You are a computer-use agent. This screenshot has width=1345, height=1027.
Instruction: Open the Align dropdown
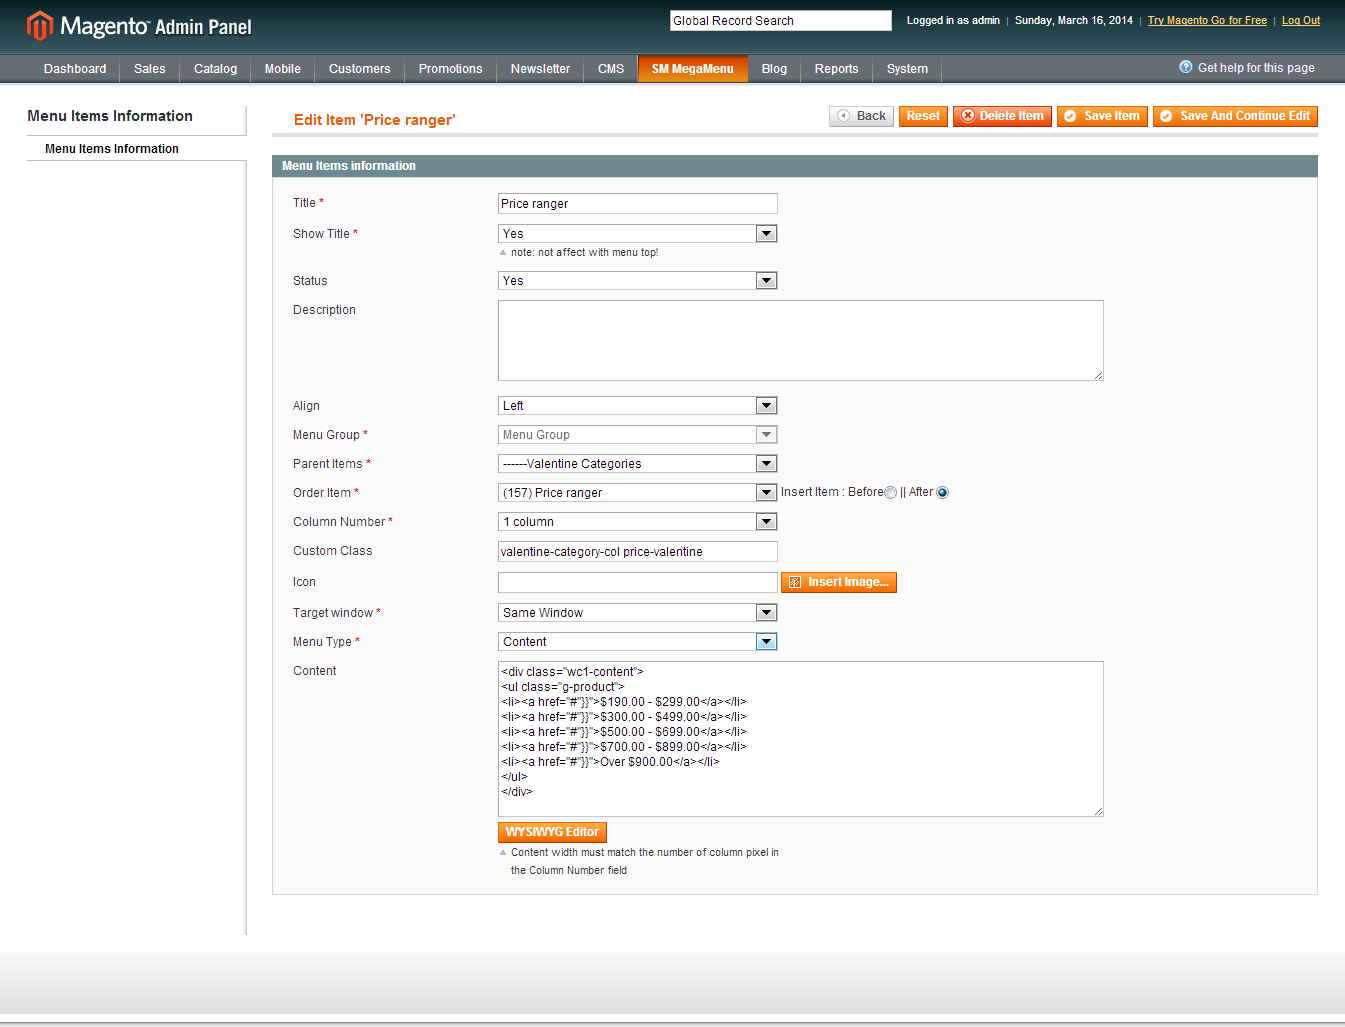click(x=638, y=406)
